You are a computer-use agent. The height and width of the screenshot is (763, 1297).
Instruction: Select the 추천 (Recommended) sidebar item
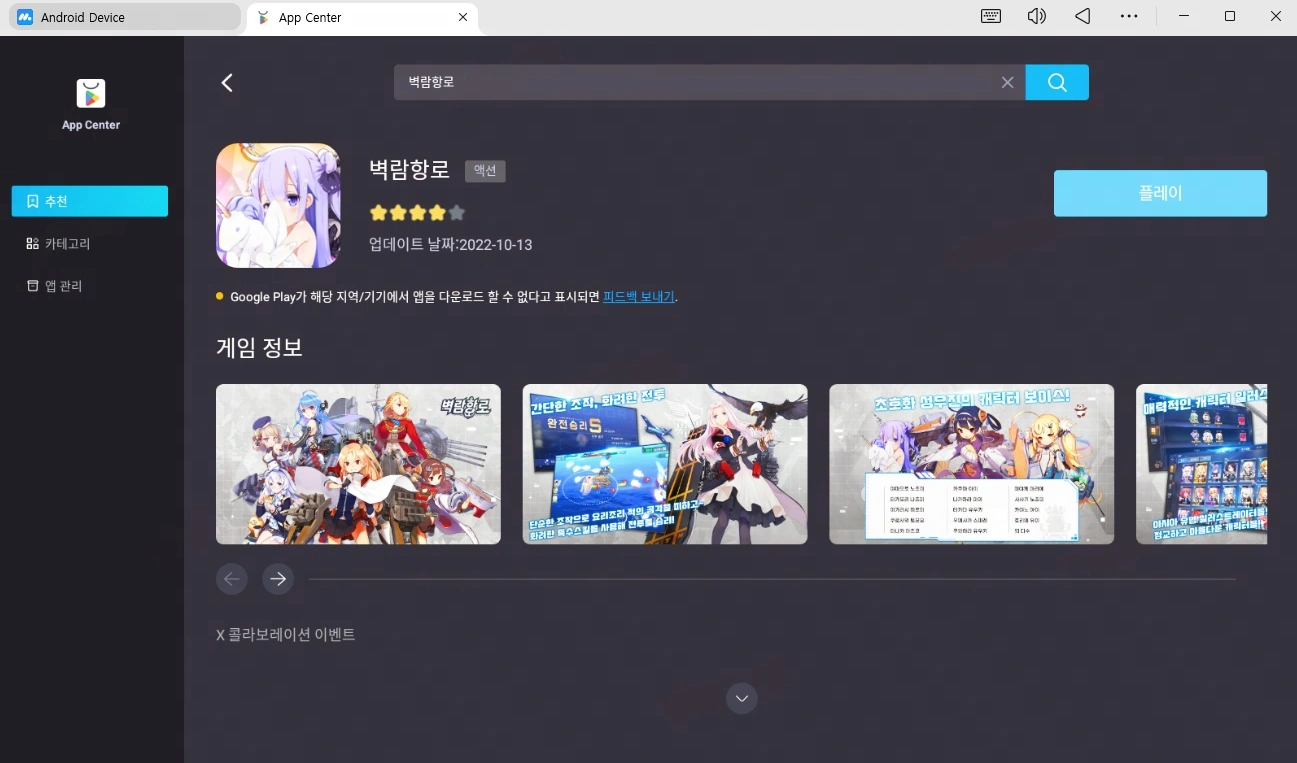coord(89,200)
